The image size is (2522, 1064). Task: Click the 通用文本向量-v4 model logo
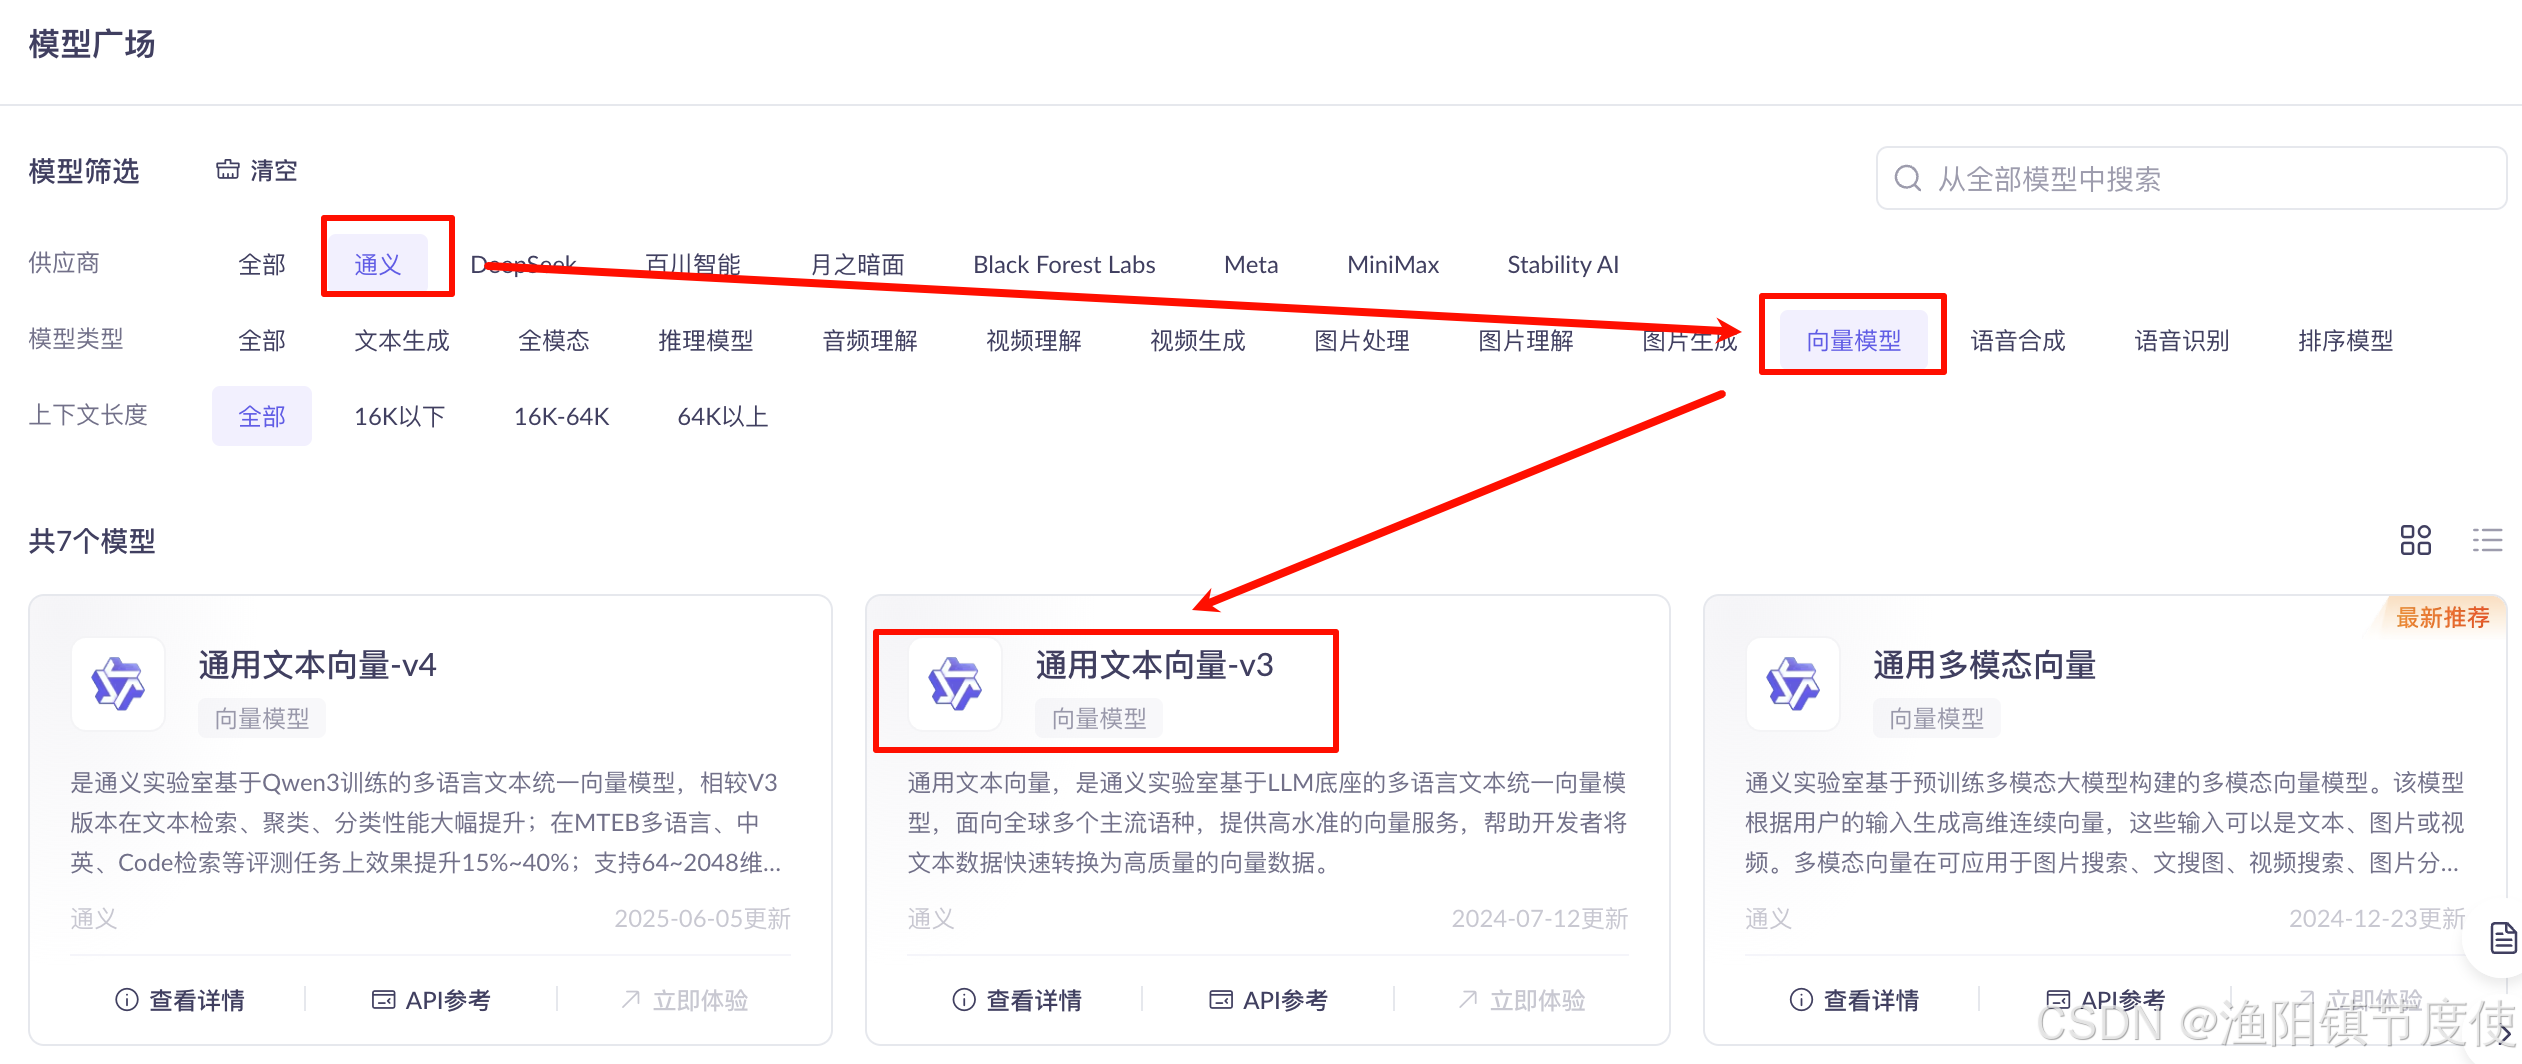118,684
